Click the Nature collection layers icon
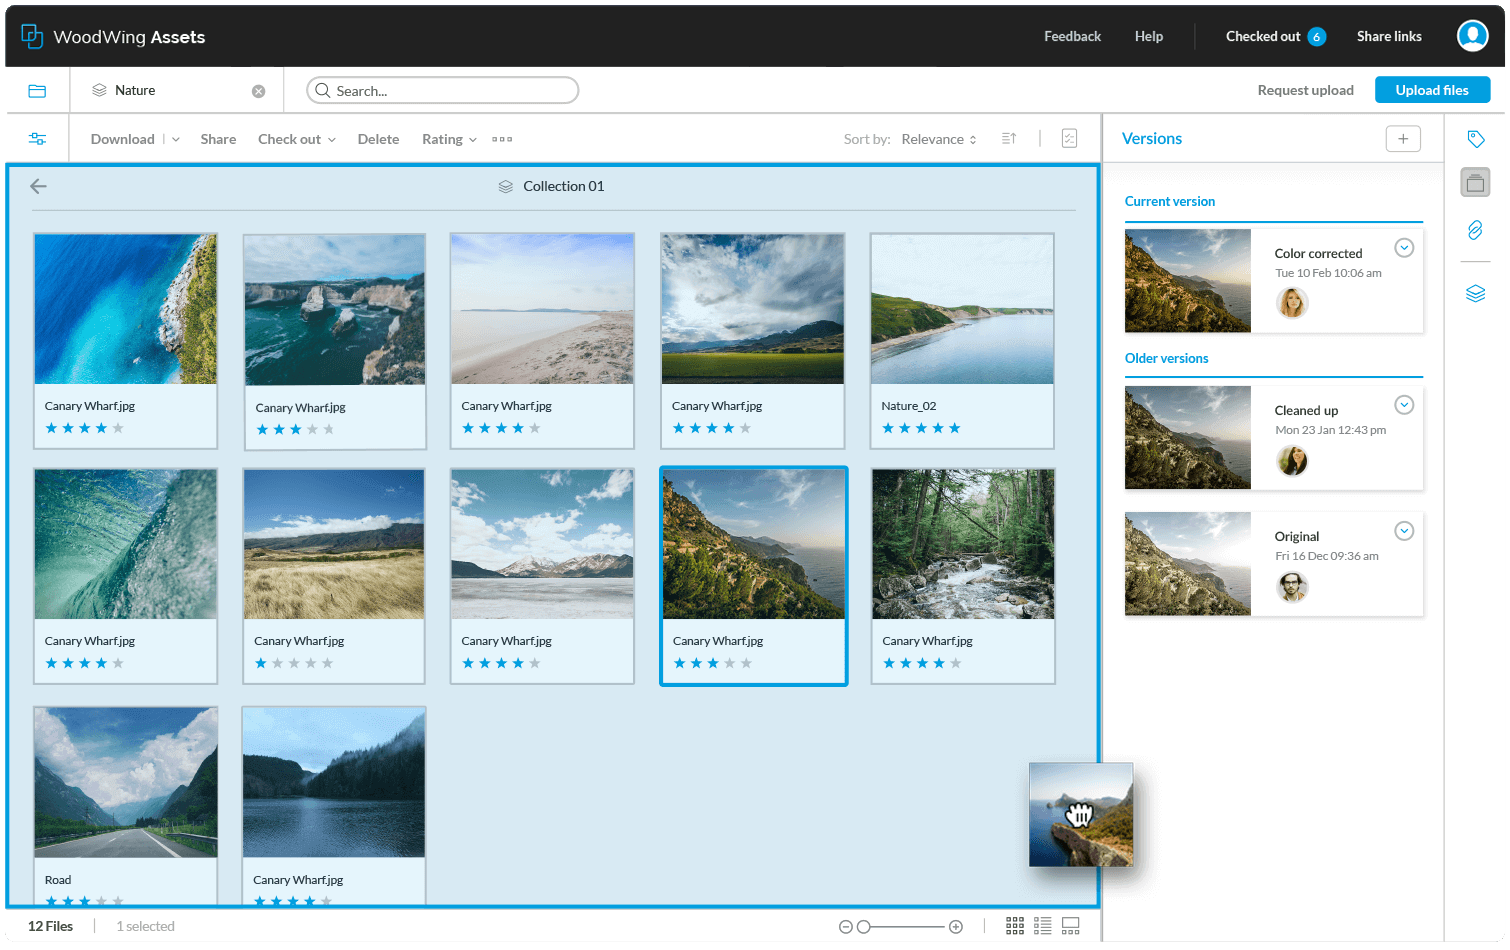This screenshot has height=950, width=1510. tap(99, 90)
